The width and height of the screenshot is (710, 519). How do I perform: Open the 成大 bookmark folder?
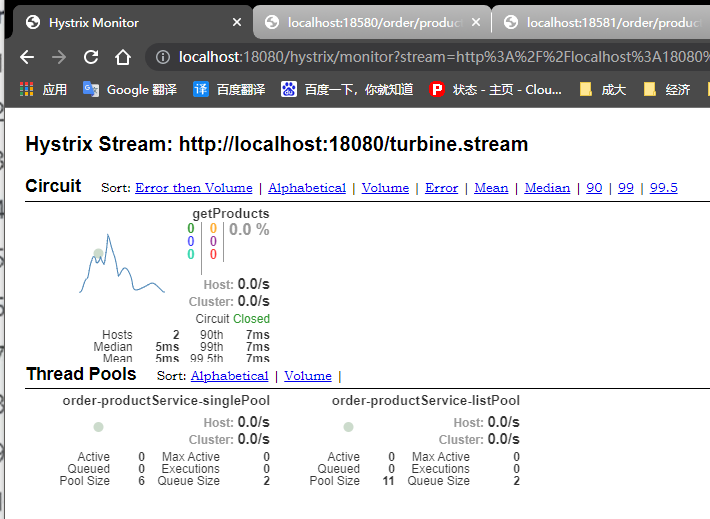tap(603, 89)
